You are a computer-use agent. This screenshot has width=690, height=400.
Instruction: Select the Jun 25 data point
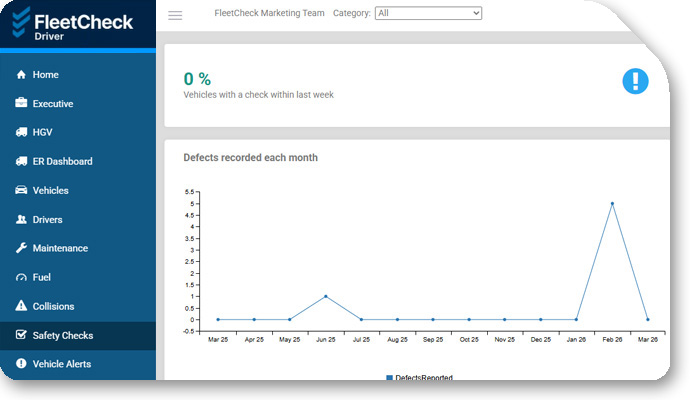(x=326, y=297)
